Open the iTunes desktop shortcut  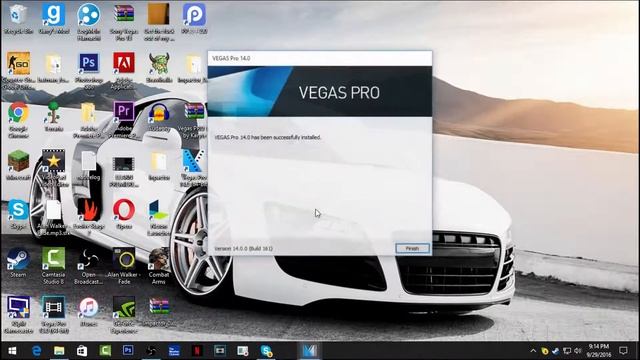pos(89,311)
